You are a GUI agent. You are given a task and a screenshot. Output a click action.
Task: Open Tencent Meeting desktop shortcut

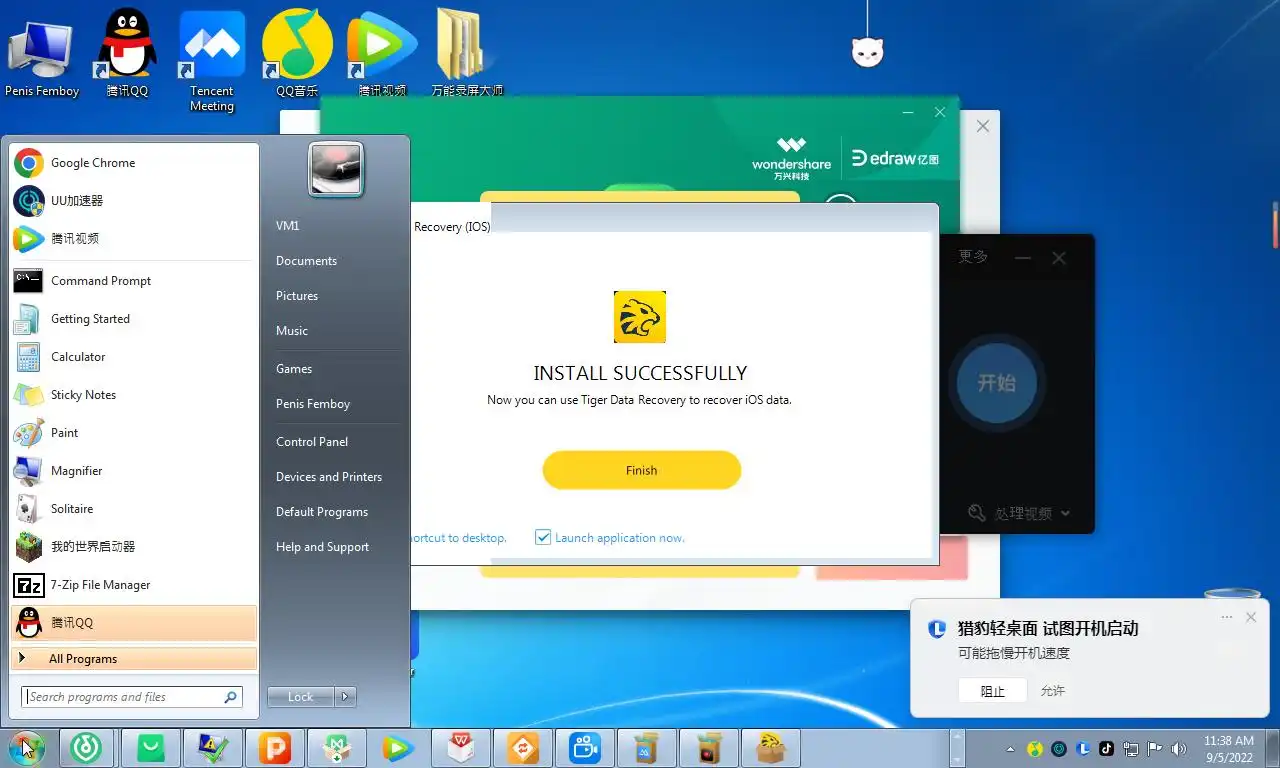[x=212, y=60]
